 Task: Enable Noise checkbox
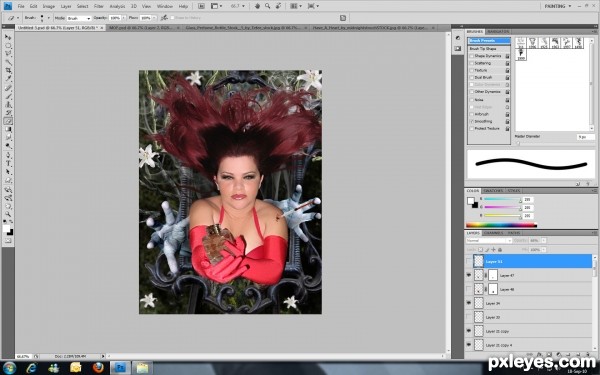tap(472, 99)
